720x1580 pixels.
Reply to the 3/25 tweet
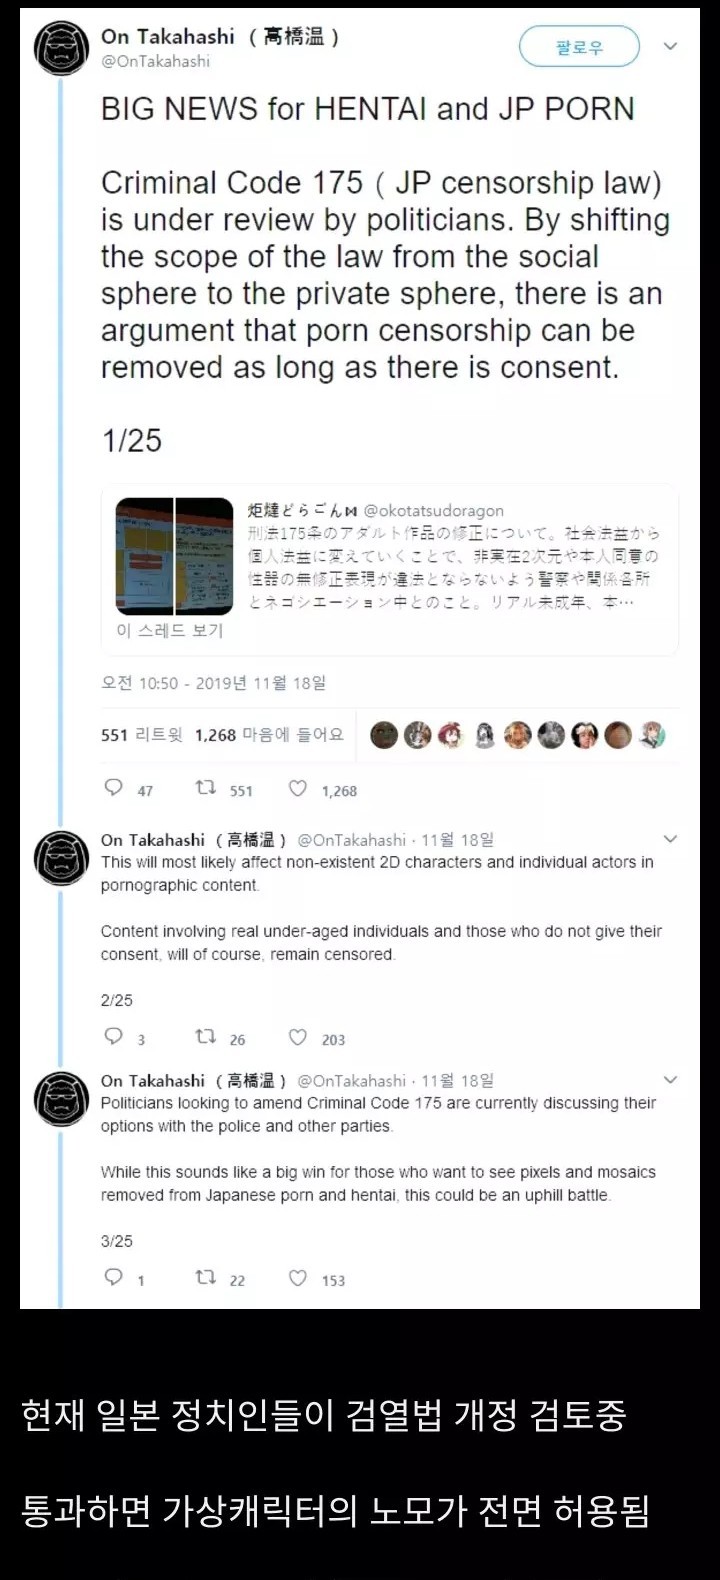[x=114, y=1277]
